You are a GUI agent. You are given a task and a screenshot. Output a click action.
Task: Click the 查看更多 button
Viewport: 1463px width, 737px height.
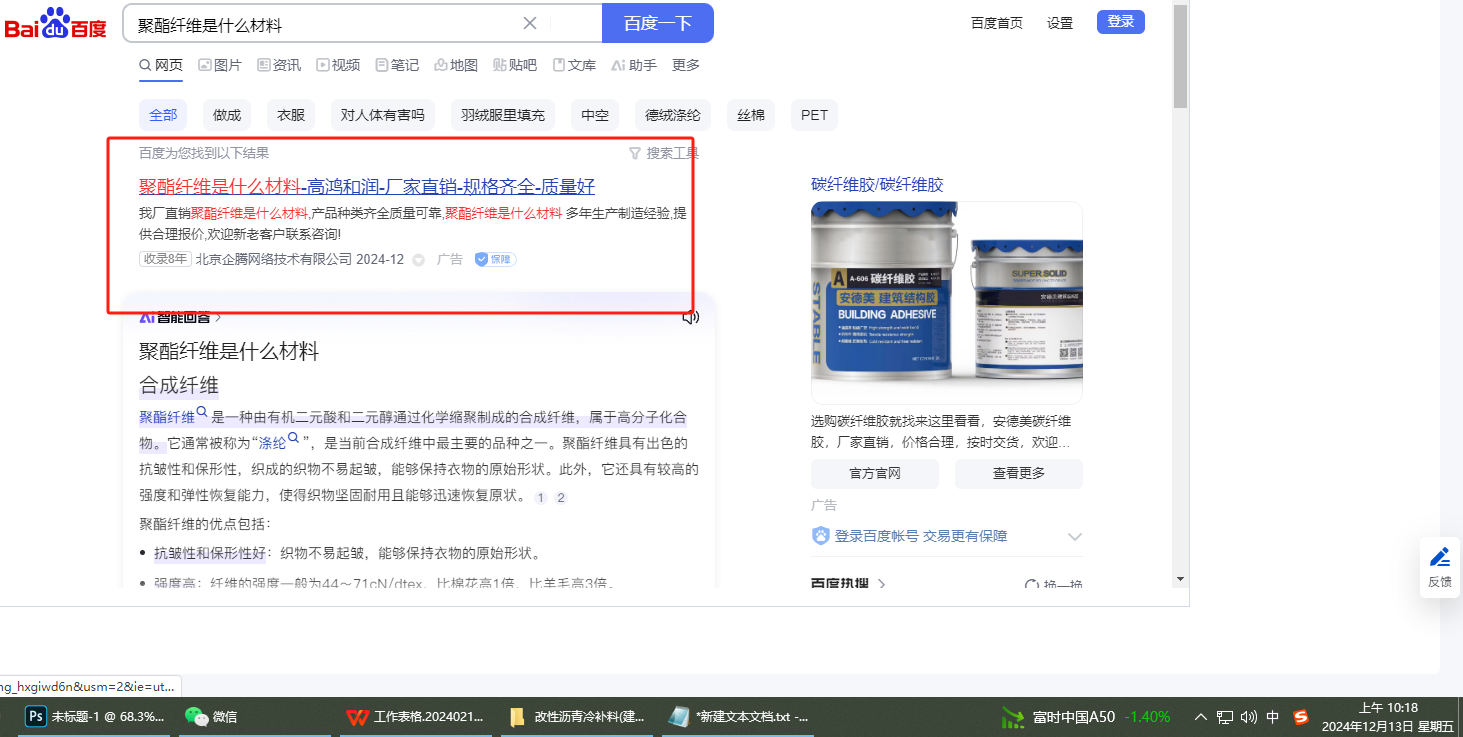tap(1019, 474)
